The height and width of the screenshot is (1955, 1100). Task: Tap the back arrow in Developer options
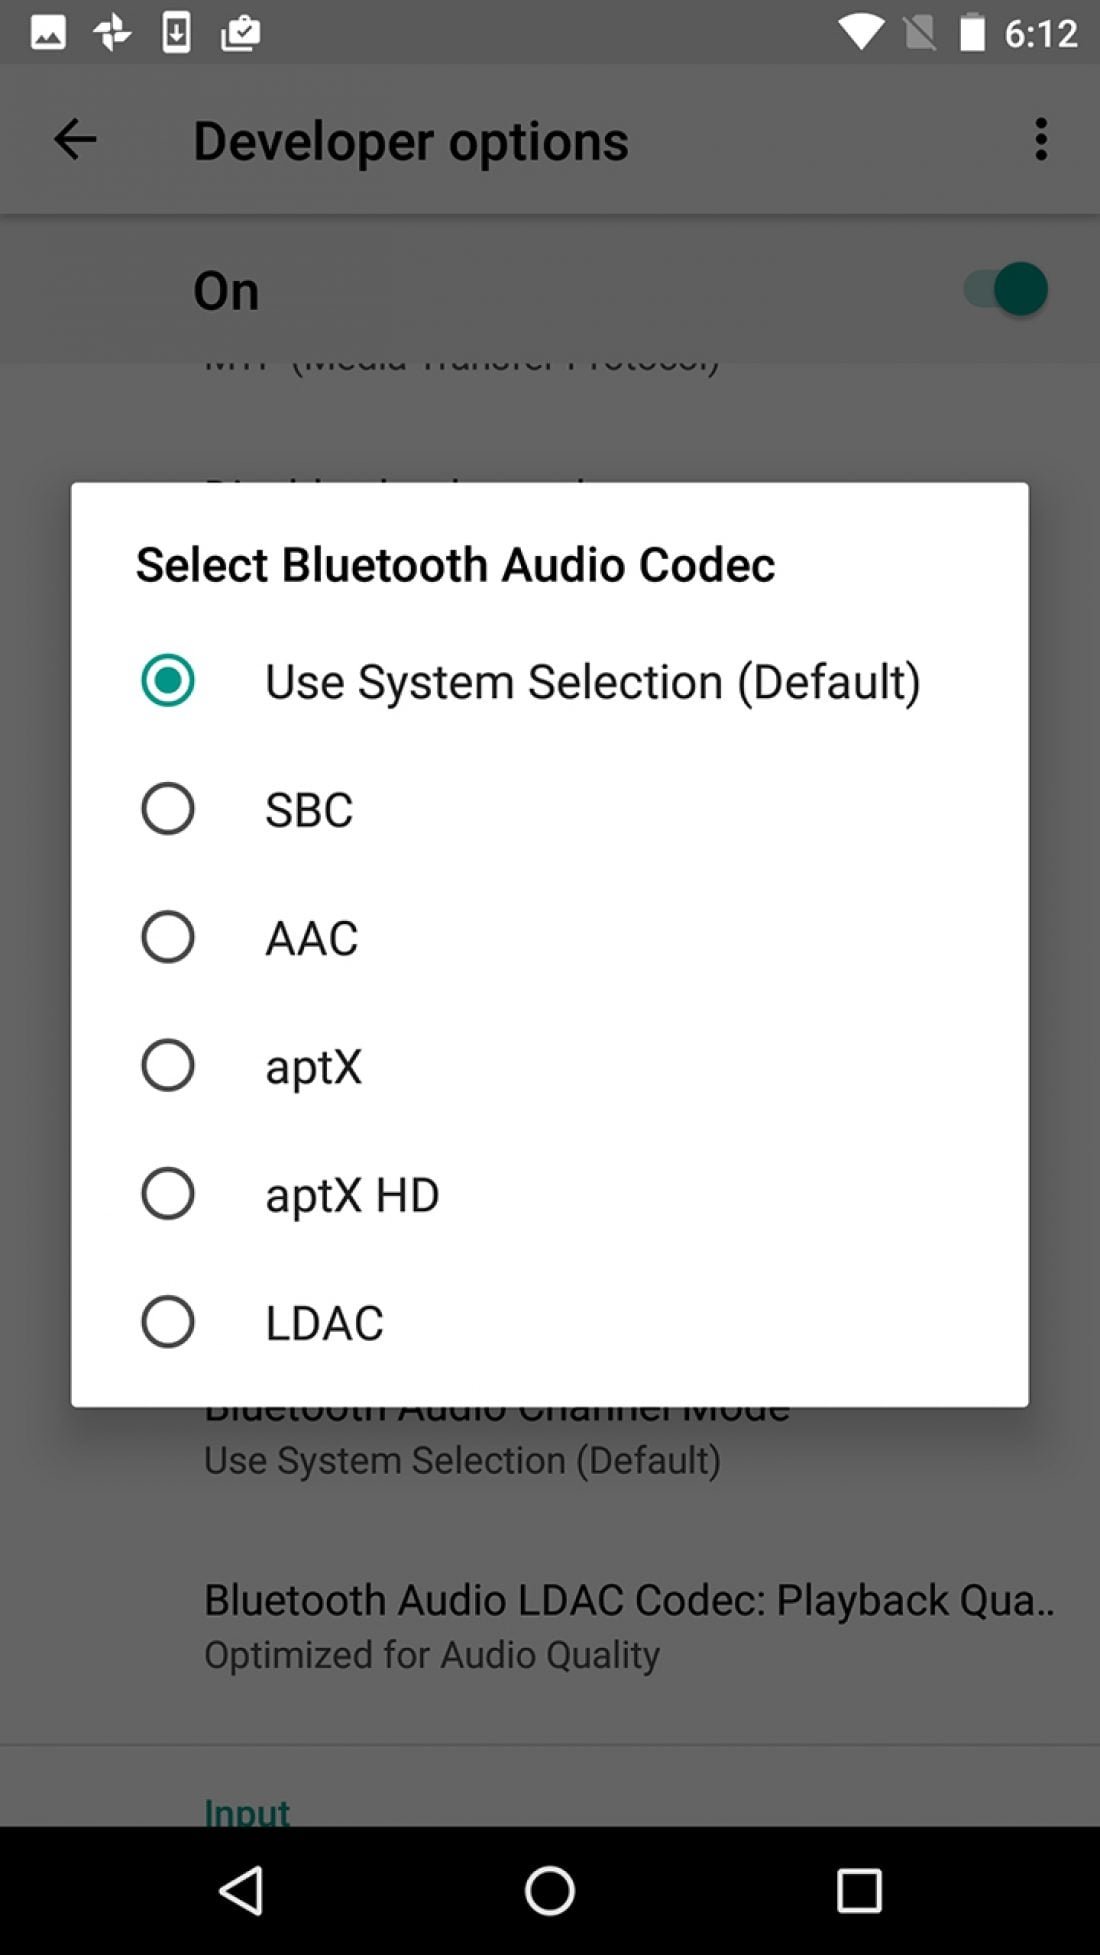click(75, 140)
